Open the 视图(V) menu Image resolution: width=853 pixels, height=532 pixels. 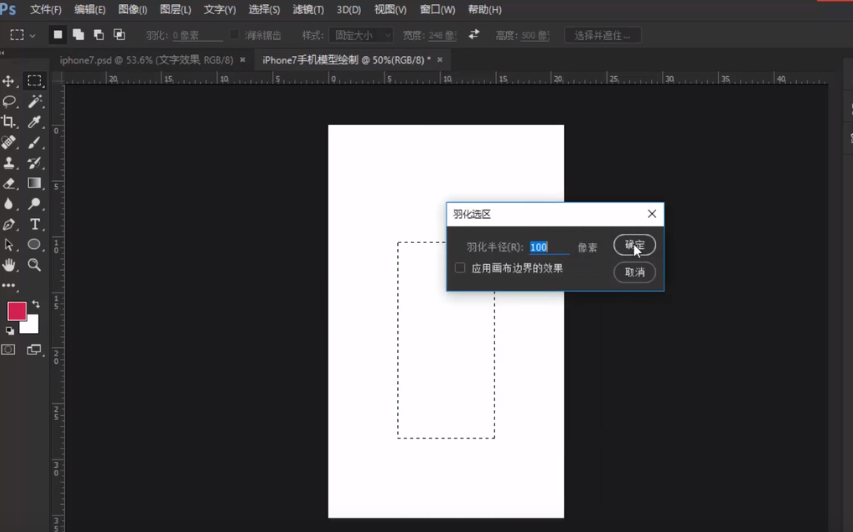tap(390, 10)
